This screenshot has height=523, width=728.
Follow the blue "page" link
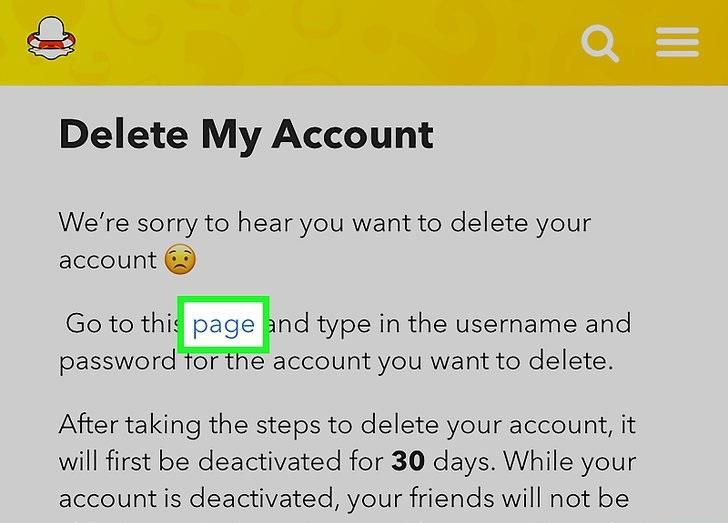point(223,324)
